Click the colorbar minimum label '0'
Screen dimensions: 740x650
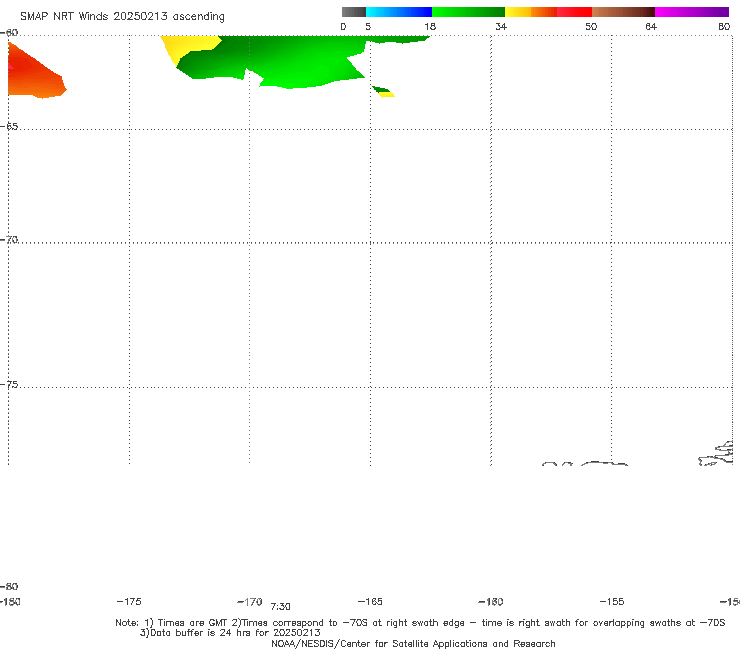click(x=344, y=26)
